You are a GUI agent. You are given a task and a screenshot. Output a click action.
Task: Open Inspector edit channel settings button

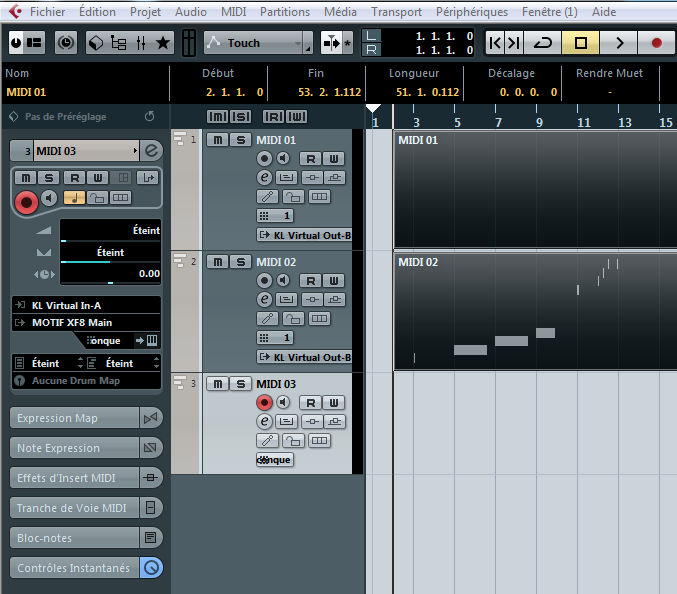pyautogui.click(x=152, y=151)
